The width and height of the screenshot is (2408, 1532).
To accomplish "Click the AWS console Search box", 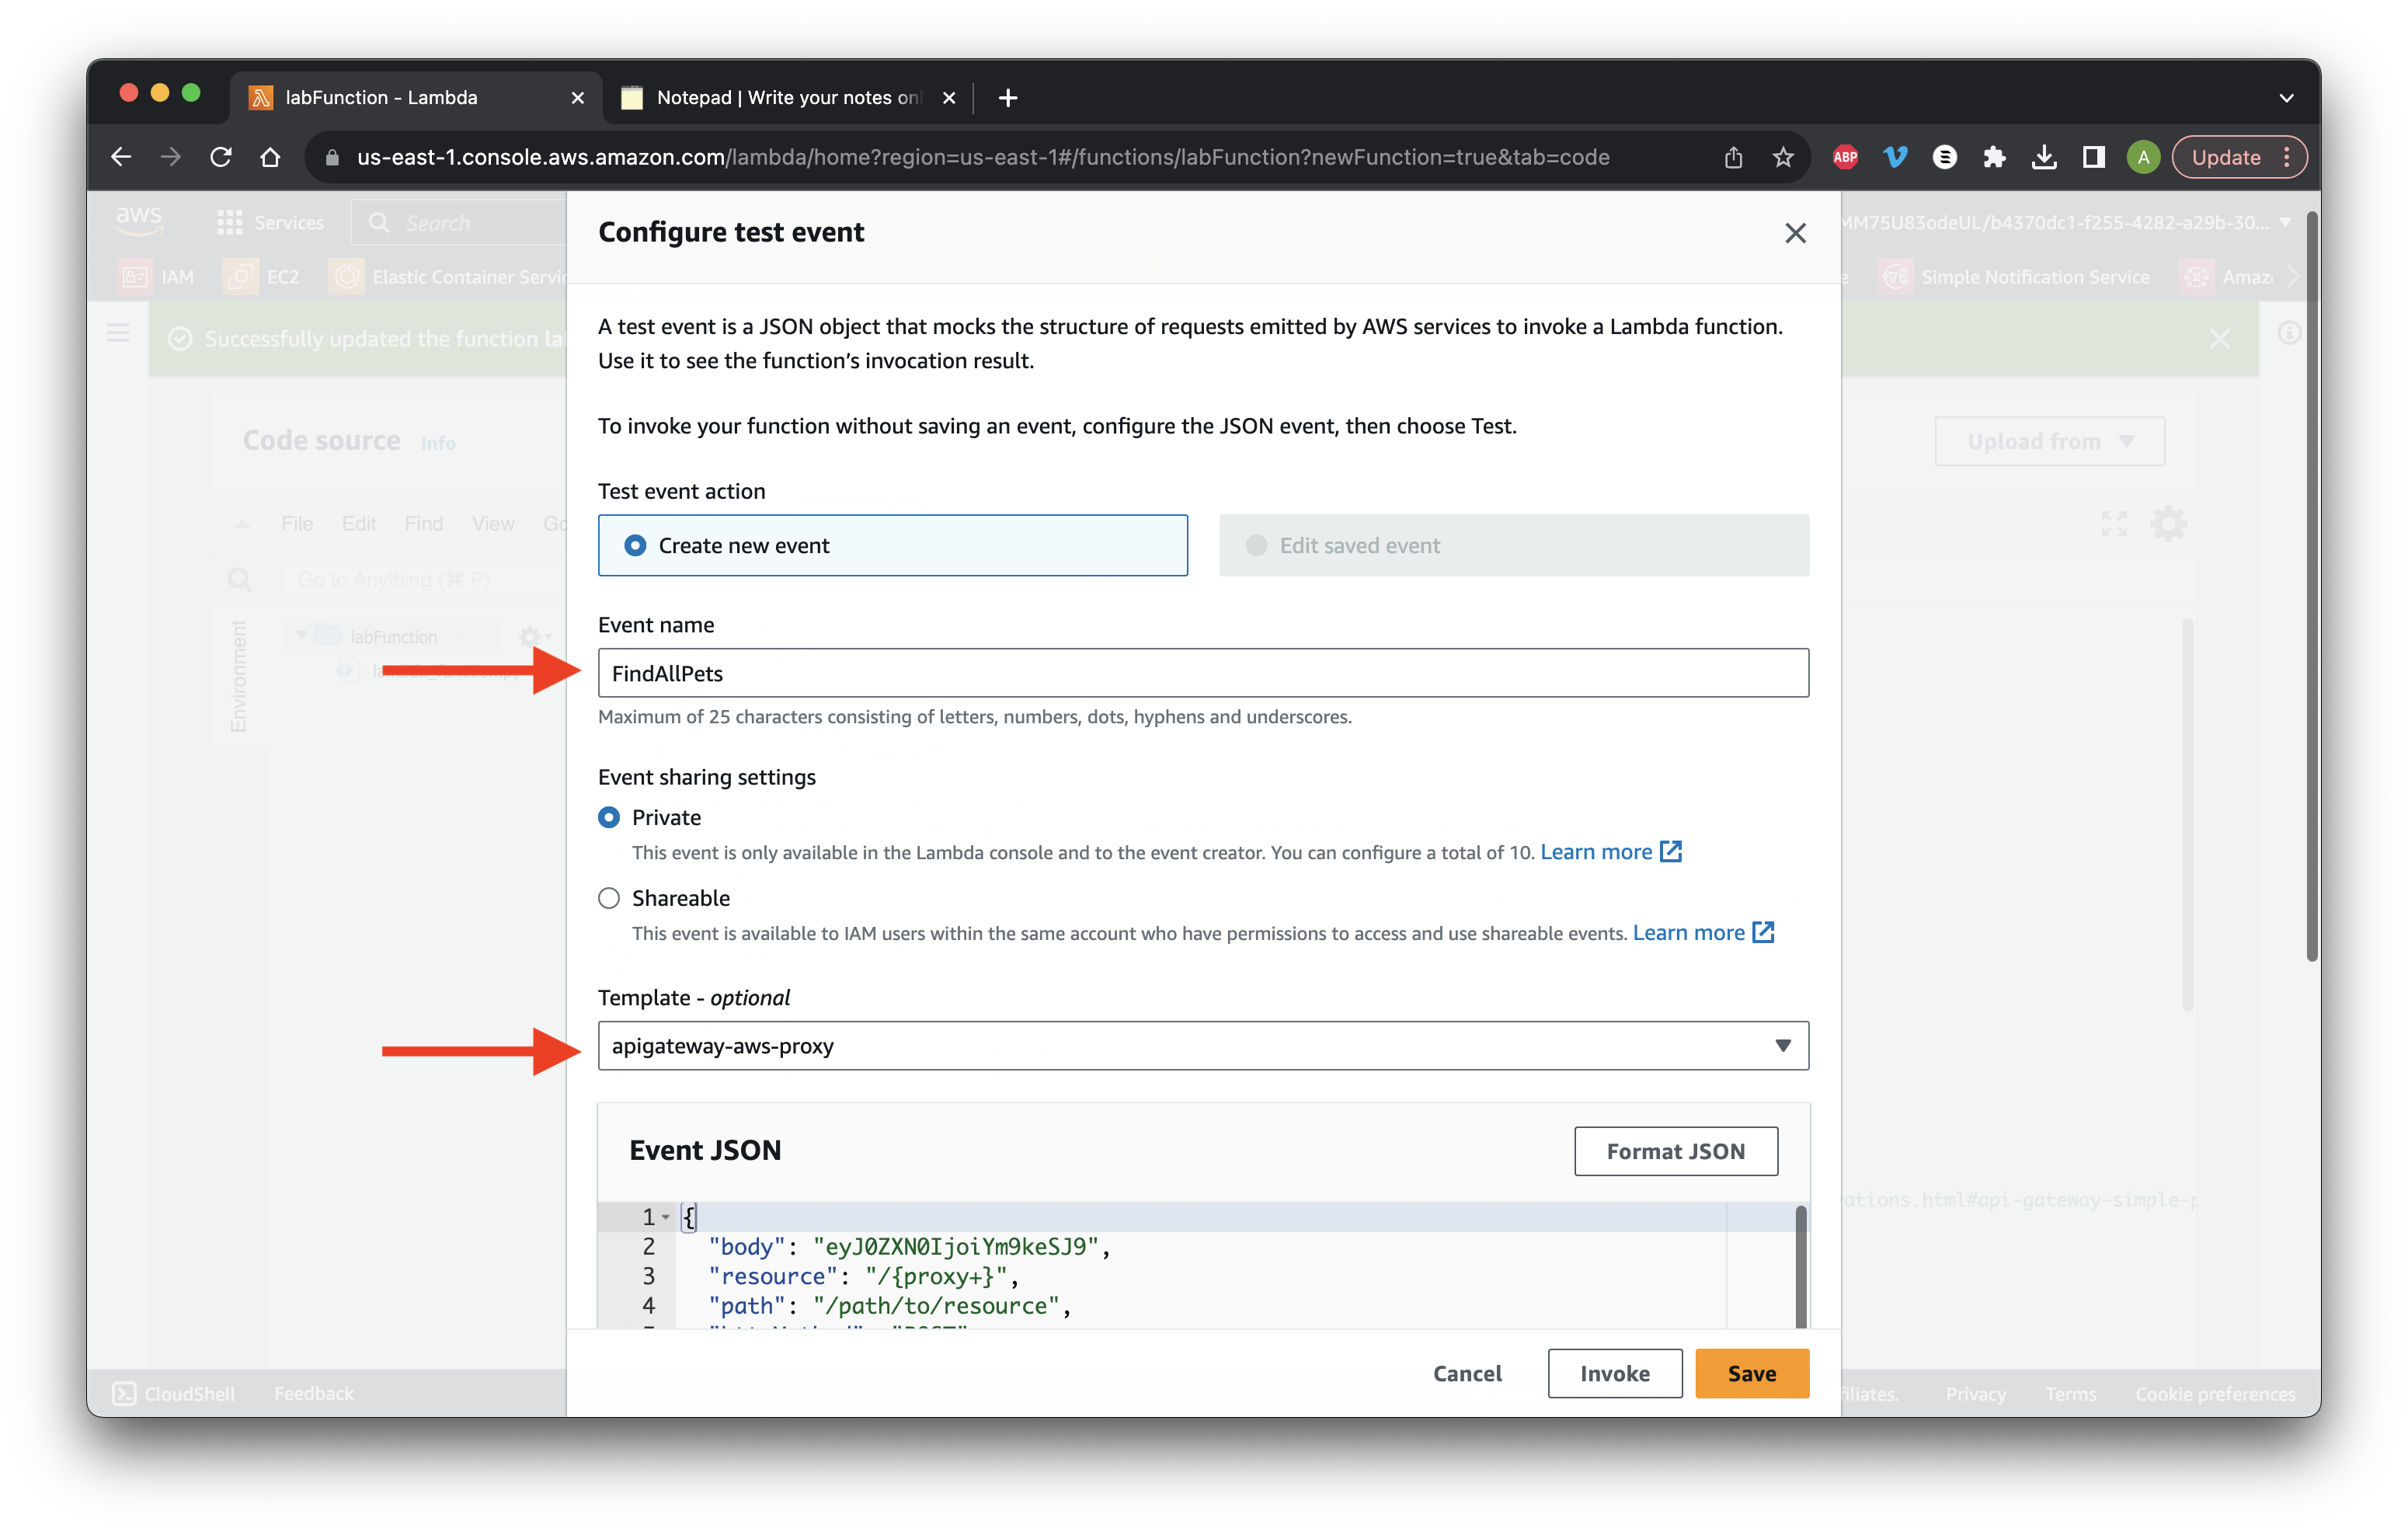I will [460, 222].
